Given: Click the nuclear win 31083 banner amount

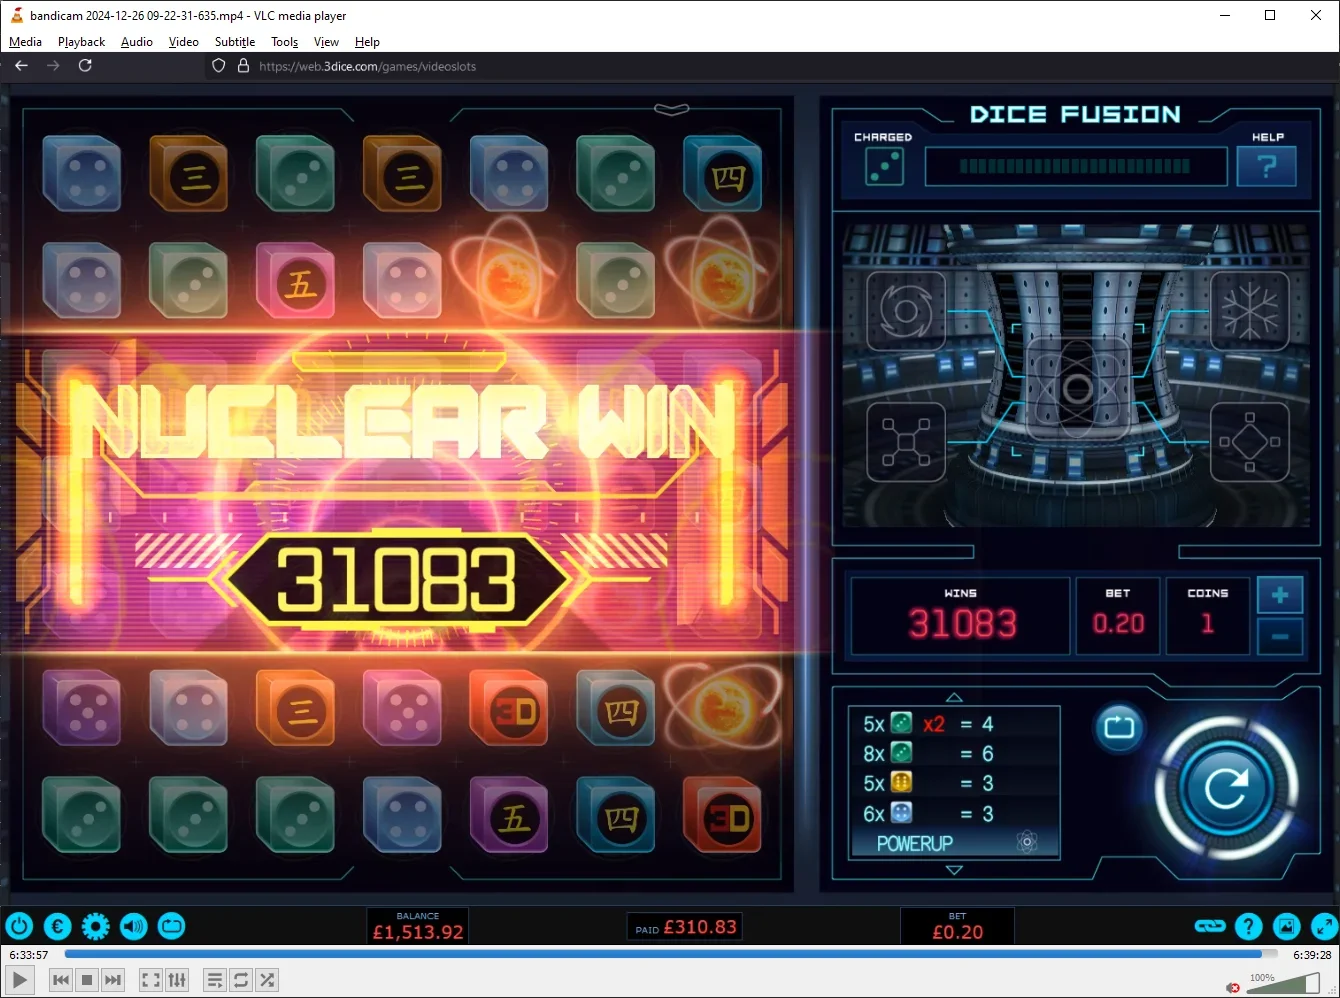Looking at the screenshot, I should pyautogui.click(x=397, y=580).
